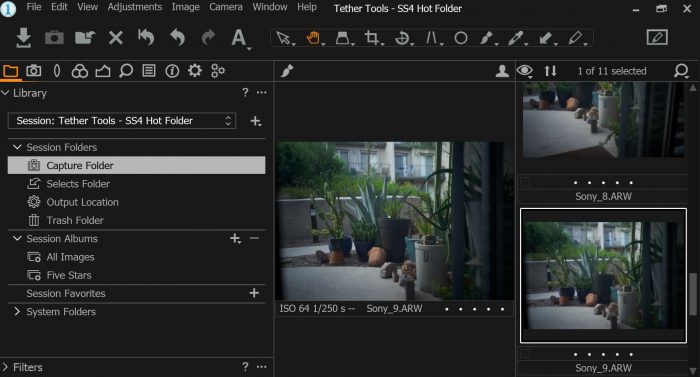Click the Import images icon
Viewport: 700px width, 377px height.
click(x=23, y=38)
